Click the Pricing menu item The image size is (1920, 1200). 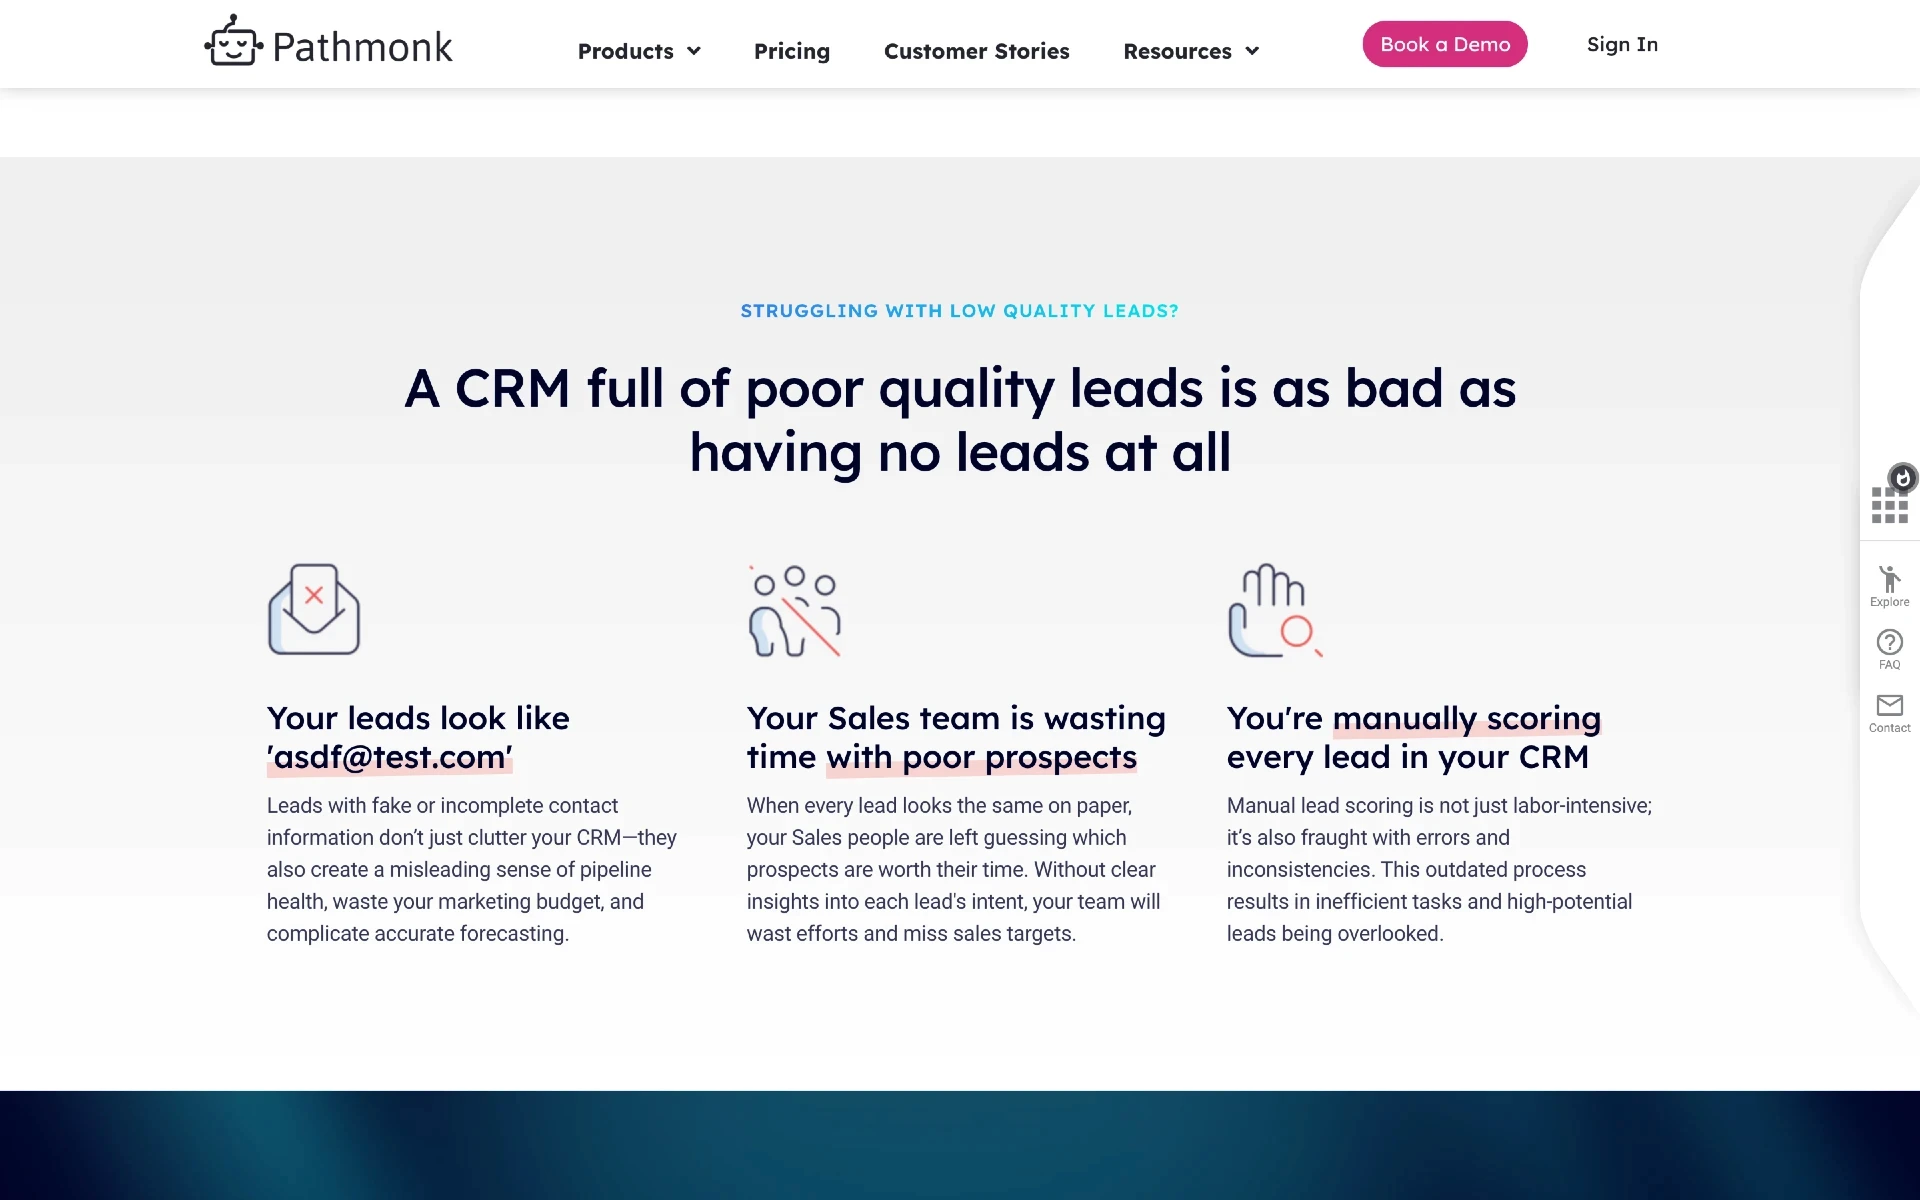(791, 51)
